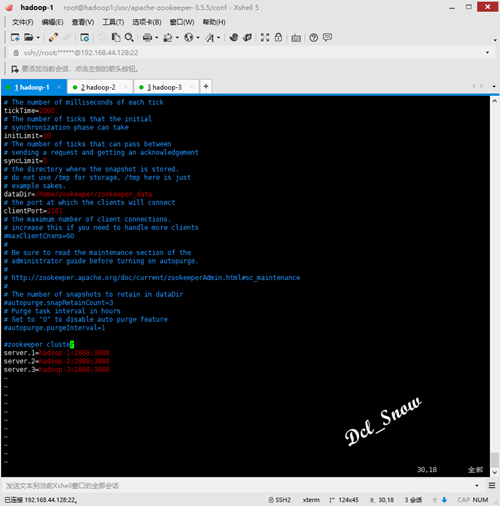Click the chat feedback bubble icon
The width and height of the screenshot is (500, 506).
coord(327,37)
